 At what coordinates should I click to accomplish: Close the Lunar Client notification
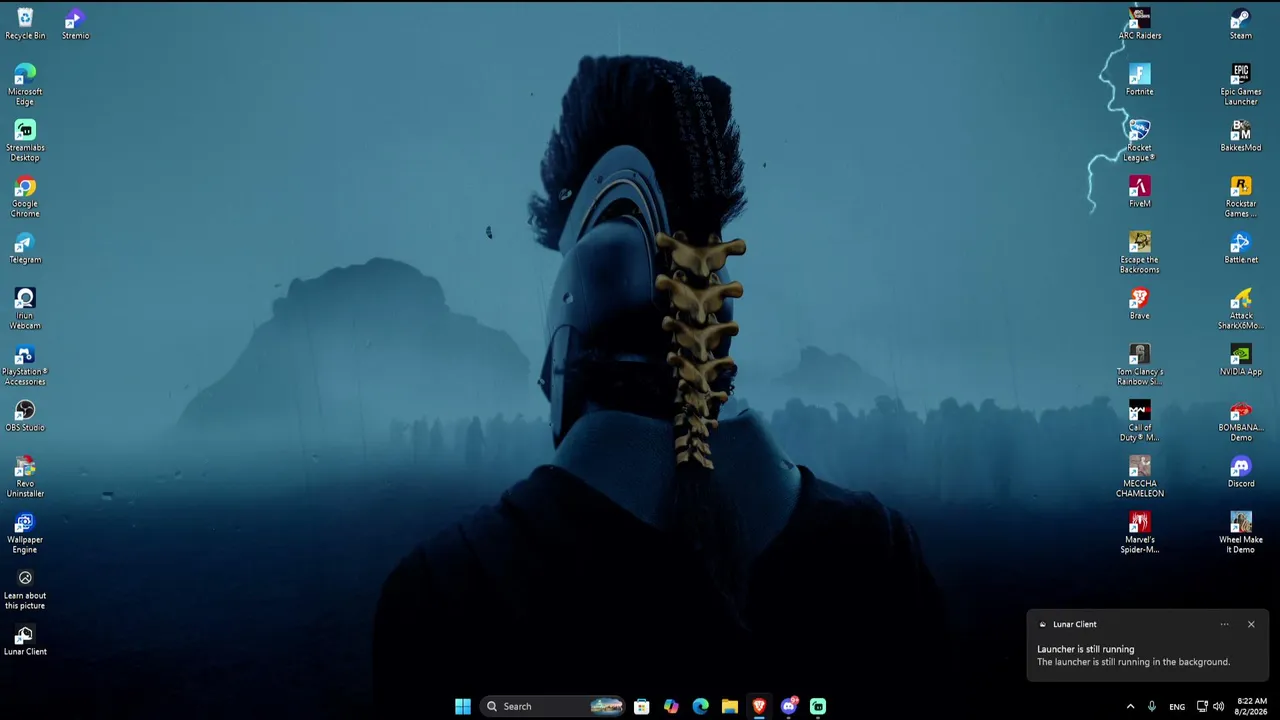[x=1251, y=624]
